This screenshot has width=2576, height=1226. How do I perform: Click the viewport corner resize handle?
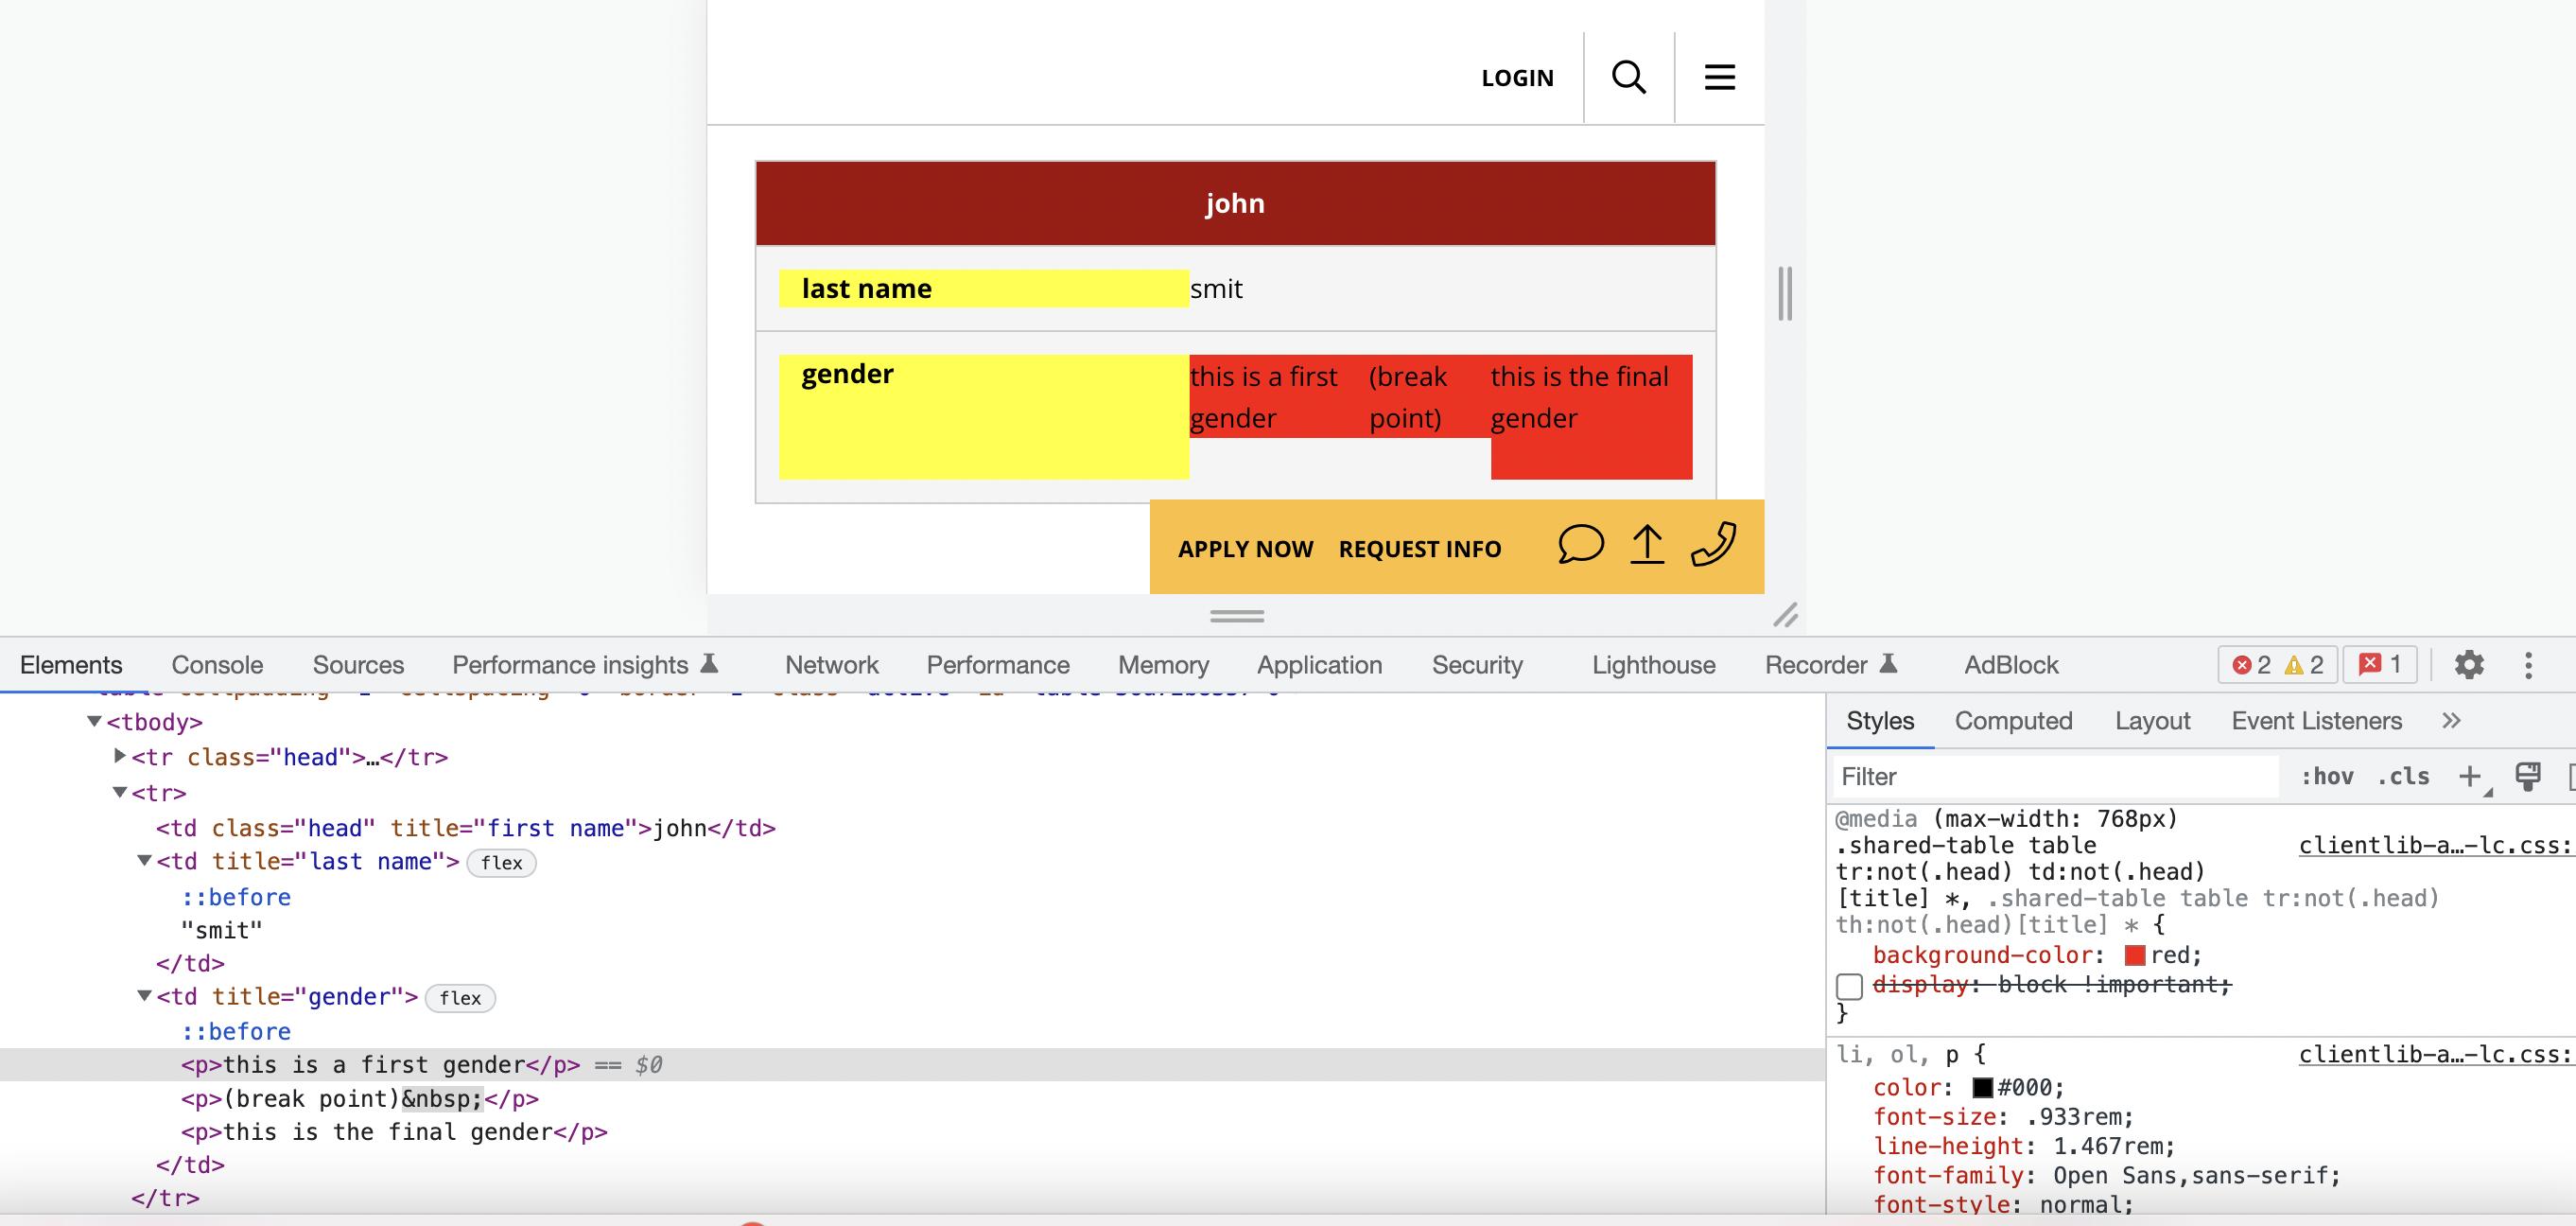tap(1786, 615)
